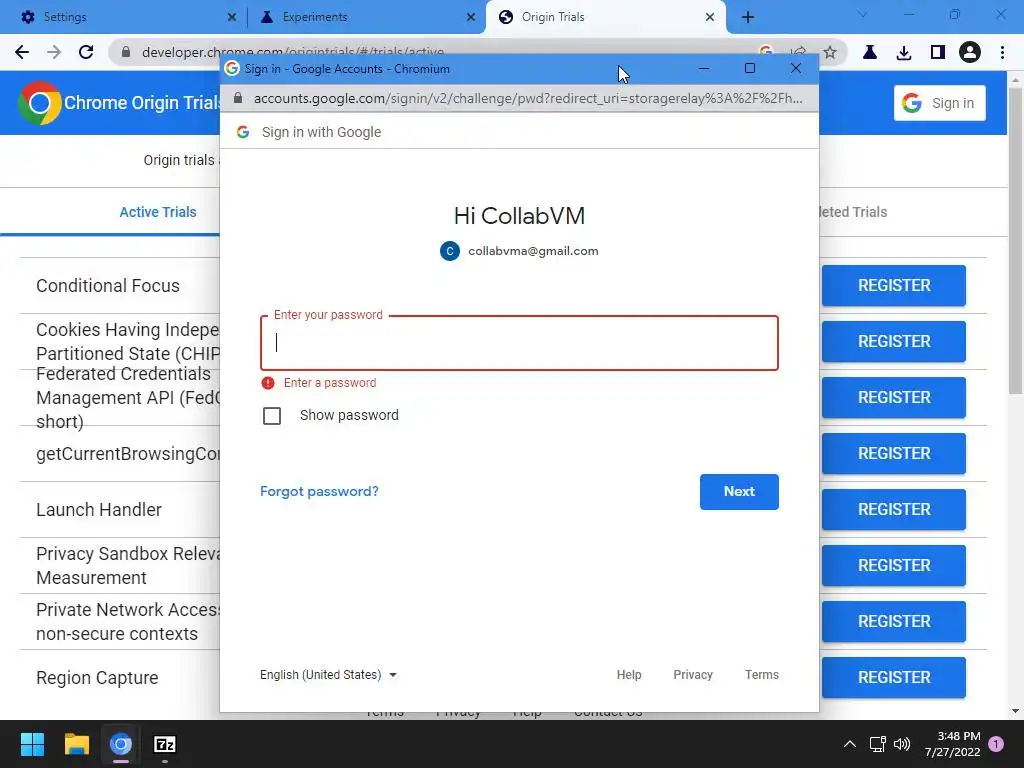Go forward in main browser window
Image resolution: width=1024 pixels, height=768 pixels.
[54, 52]
